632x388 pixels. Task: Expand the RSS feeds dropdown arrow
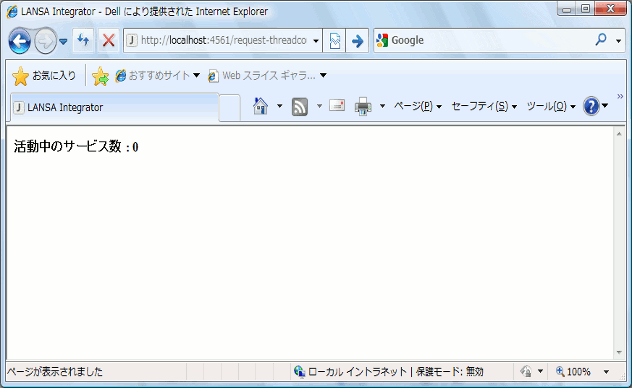(319, 106)
